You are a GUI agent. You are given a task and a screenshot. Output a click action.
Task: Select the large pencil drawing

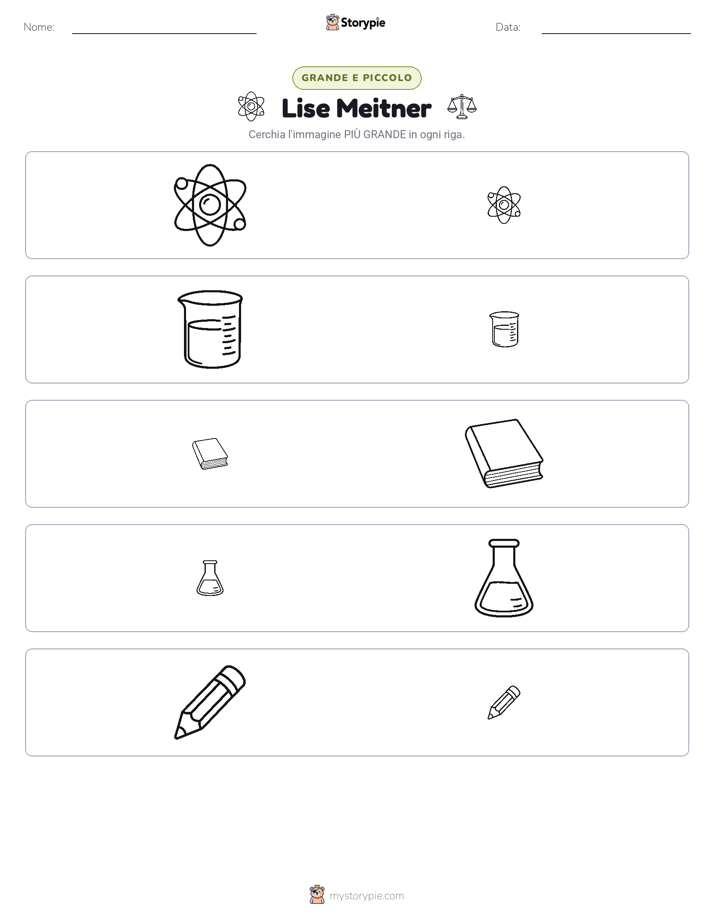click(x=210, y=702)
